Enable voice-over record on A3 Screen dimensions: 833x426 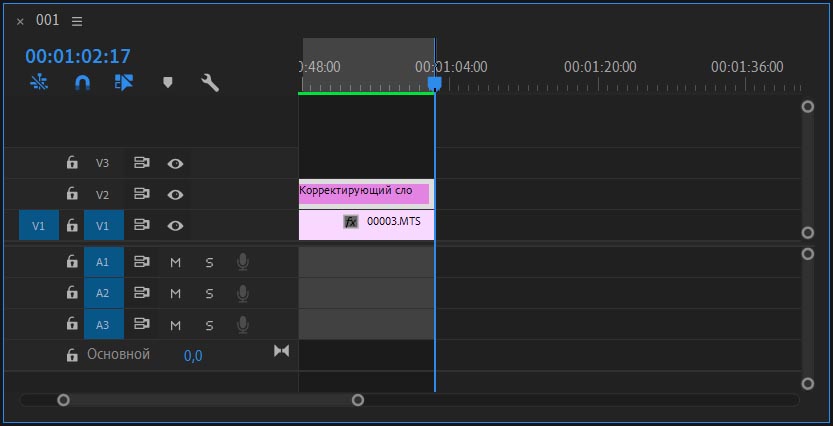coord(243,325)
